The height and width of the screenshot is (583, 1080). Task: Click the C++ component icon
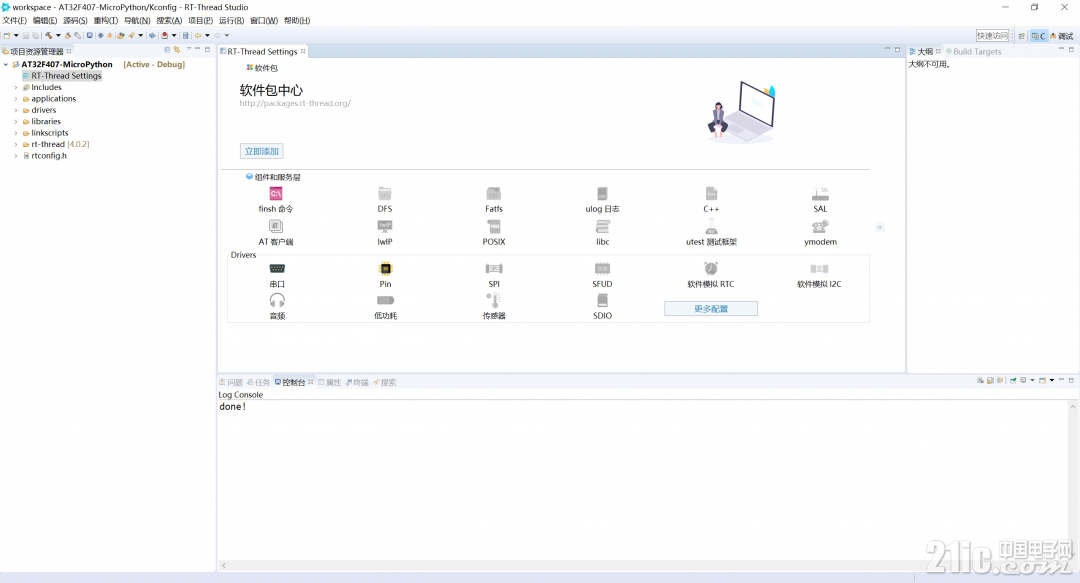pos(712,194)
